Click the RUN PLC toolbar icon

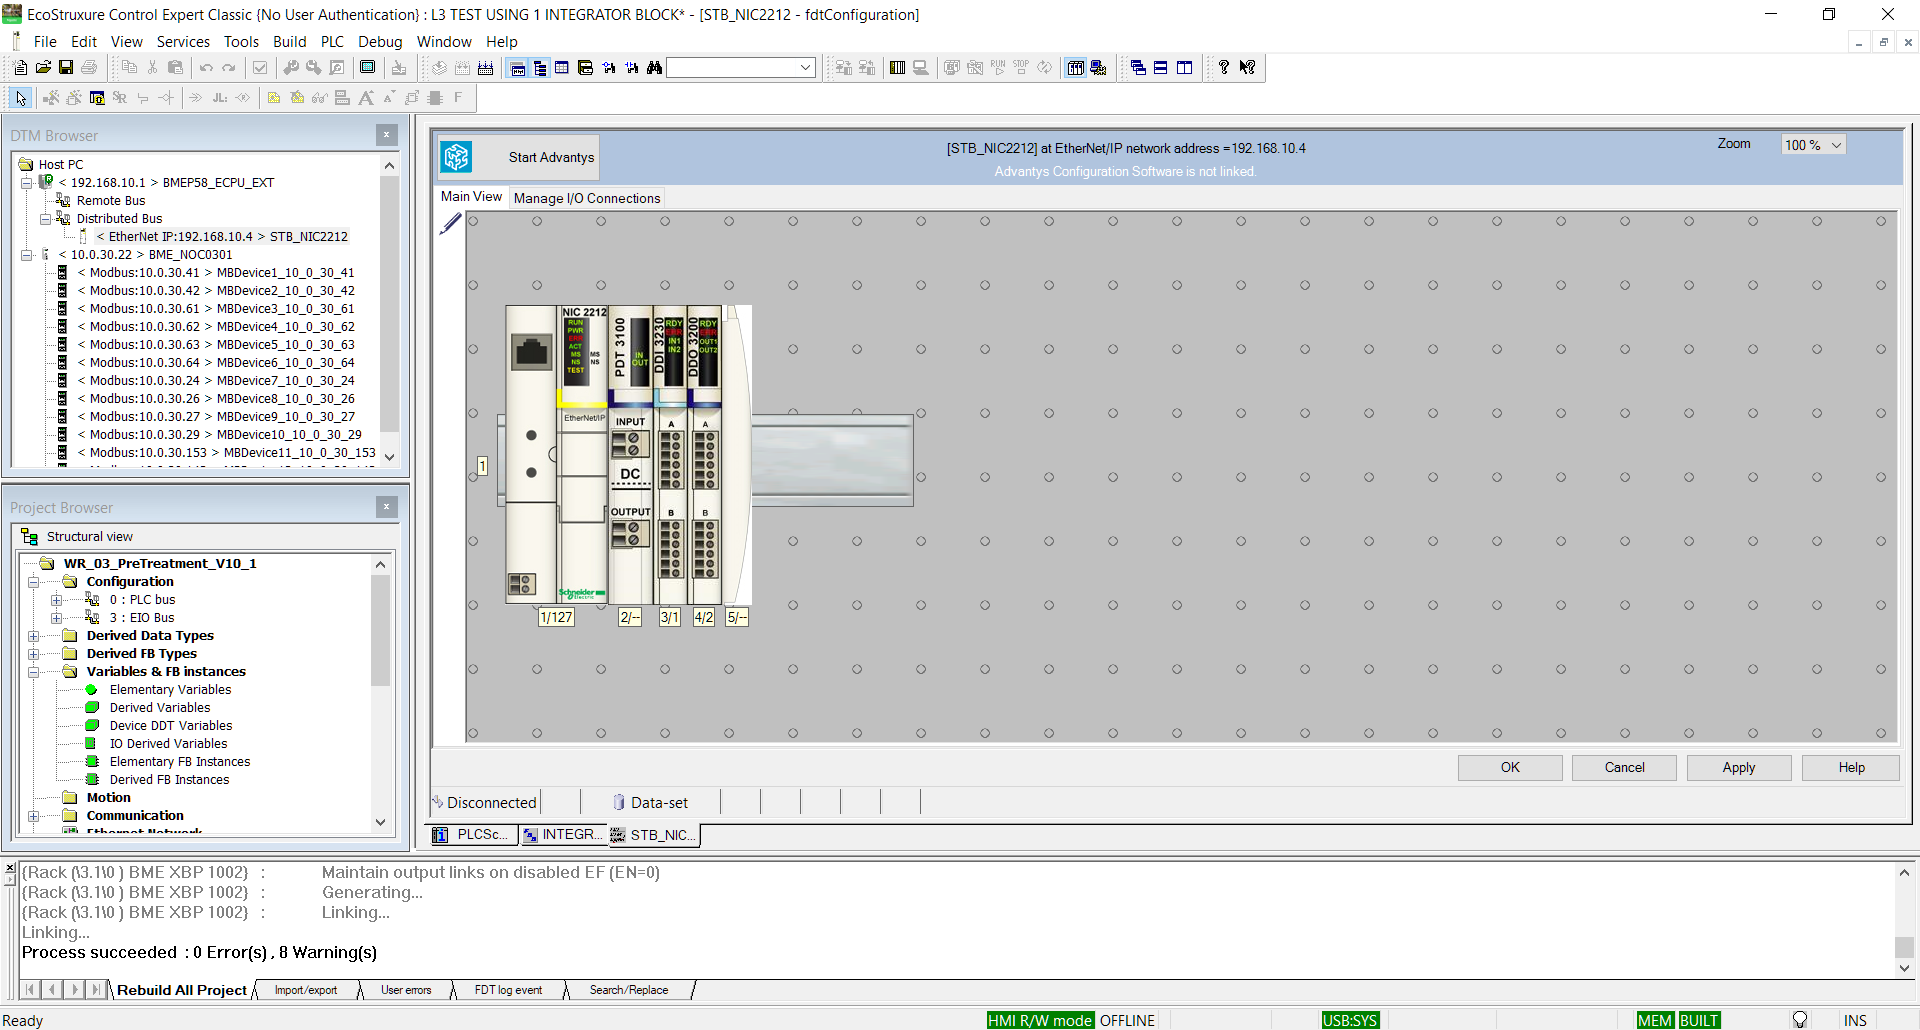(998, 68)
